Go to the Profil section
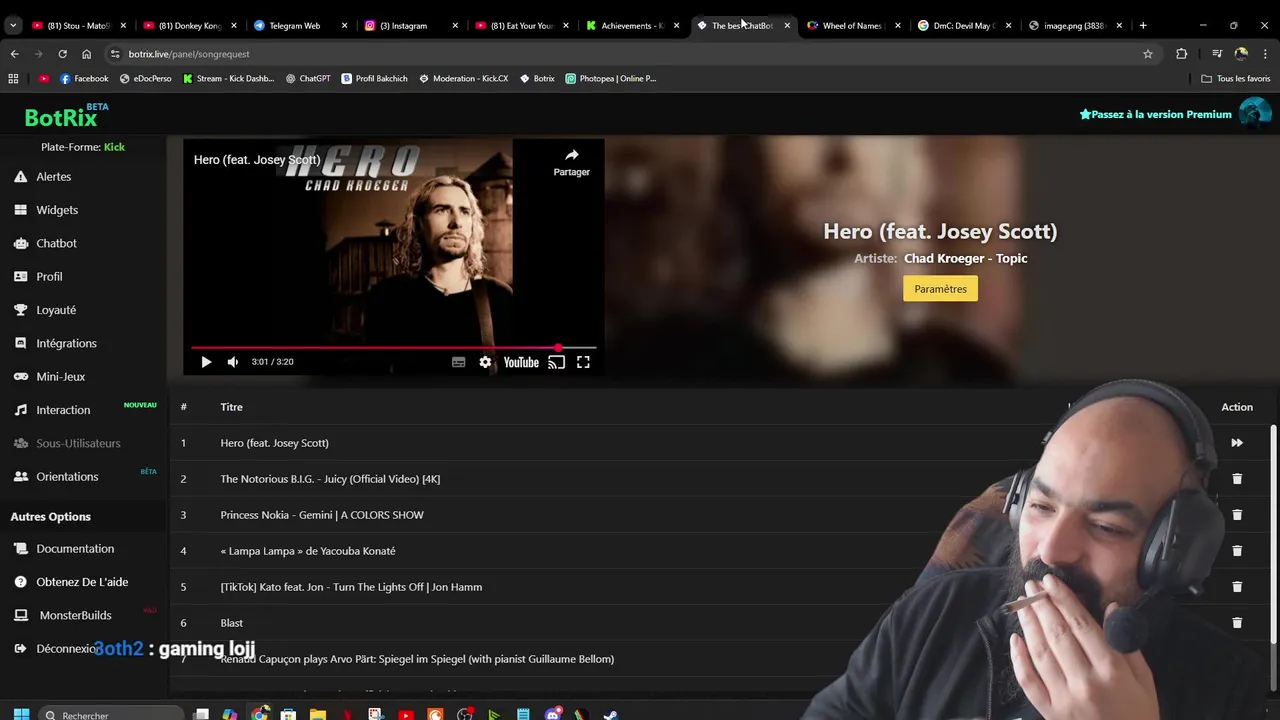The image size is (1280, 720). pos(49,276)
